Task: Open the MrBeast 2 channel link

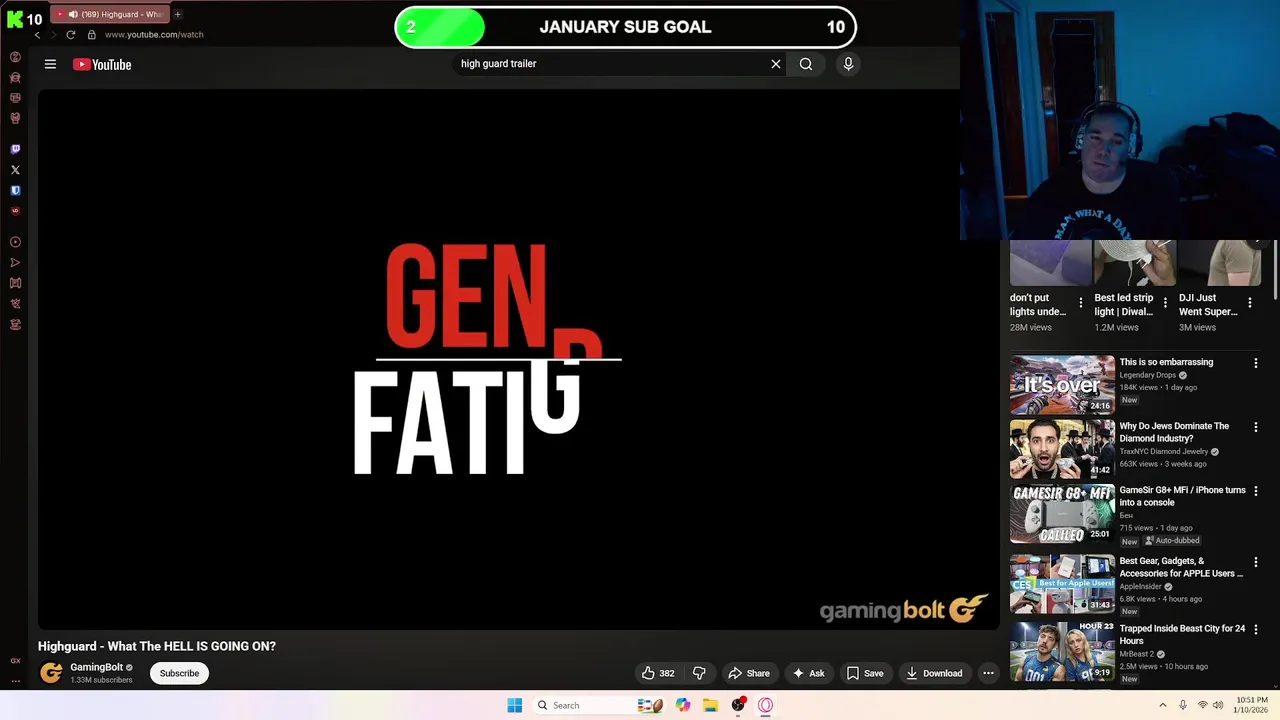Action: [x=1137, y=654]
